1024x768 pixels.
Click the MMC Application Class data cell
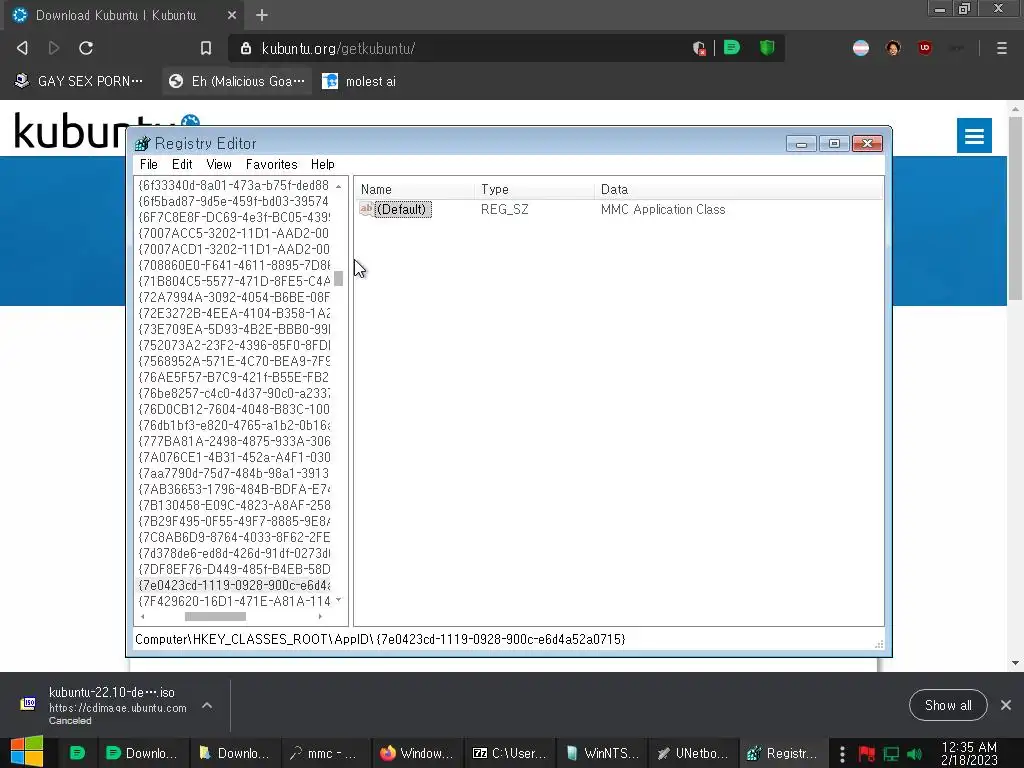[x=663, y=210]
